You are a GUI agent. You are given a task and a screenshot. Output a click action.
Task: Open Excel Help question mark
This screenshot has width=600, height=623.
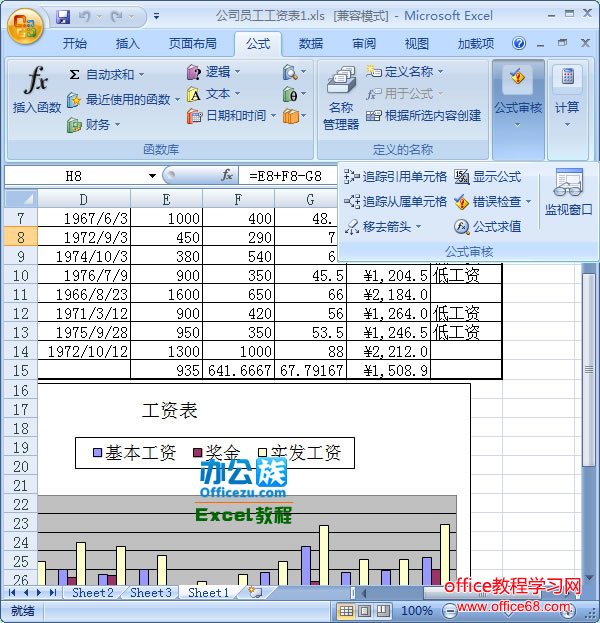tap(519, 43)
